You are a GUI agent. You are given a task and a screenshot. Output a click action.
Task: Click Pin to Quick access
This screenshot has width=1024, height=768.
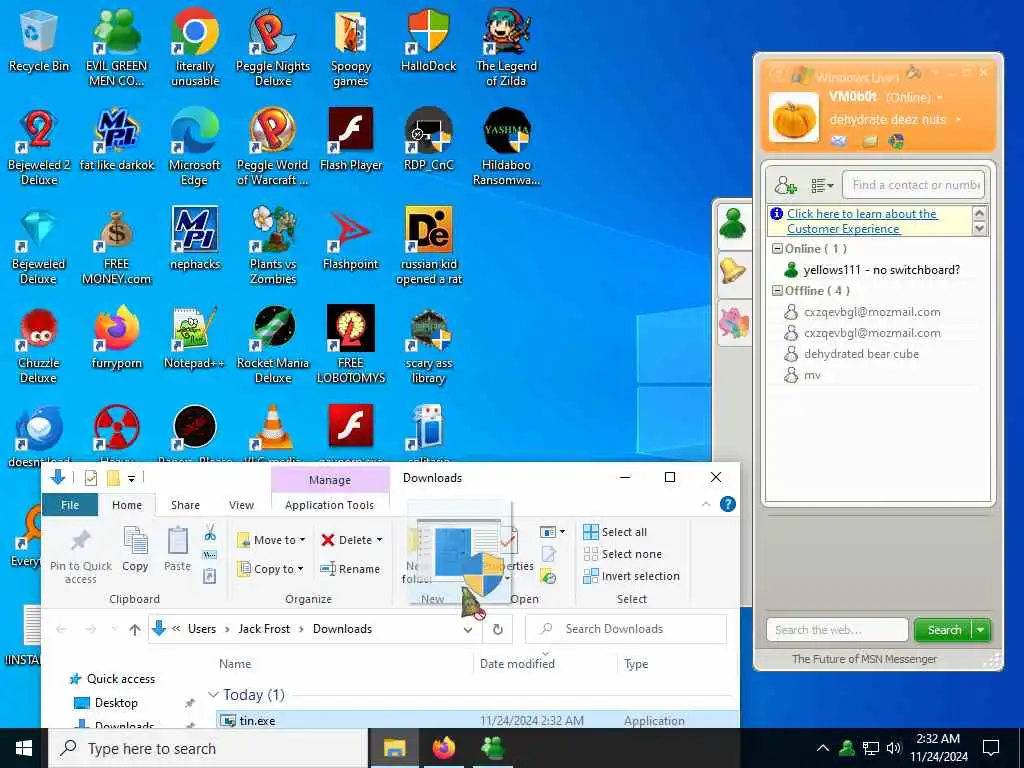(80, 556)
